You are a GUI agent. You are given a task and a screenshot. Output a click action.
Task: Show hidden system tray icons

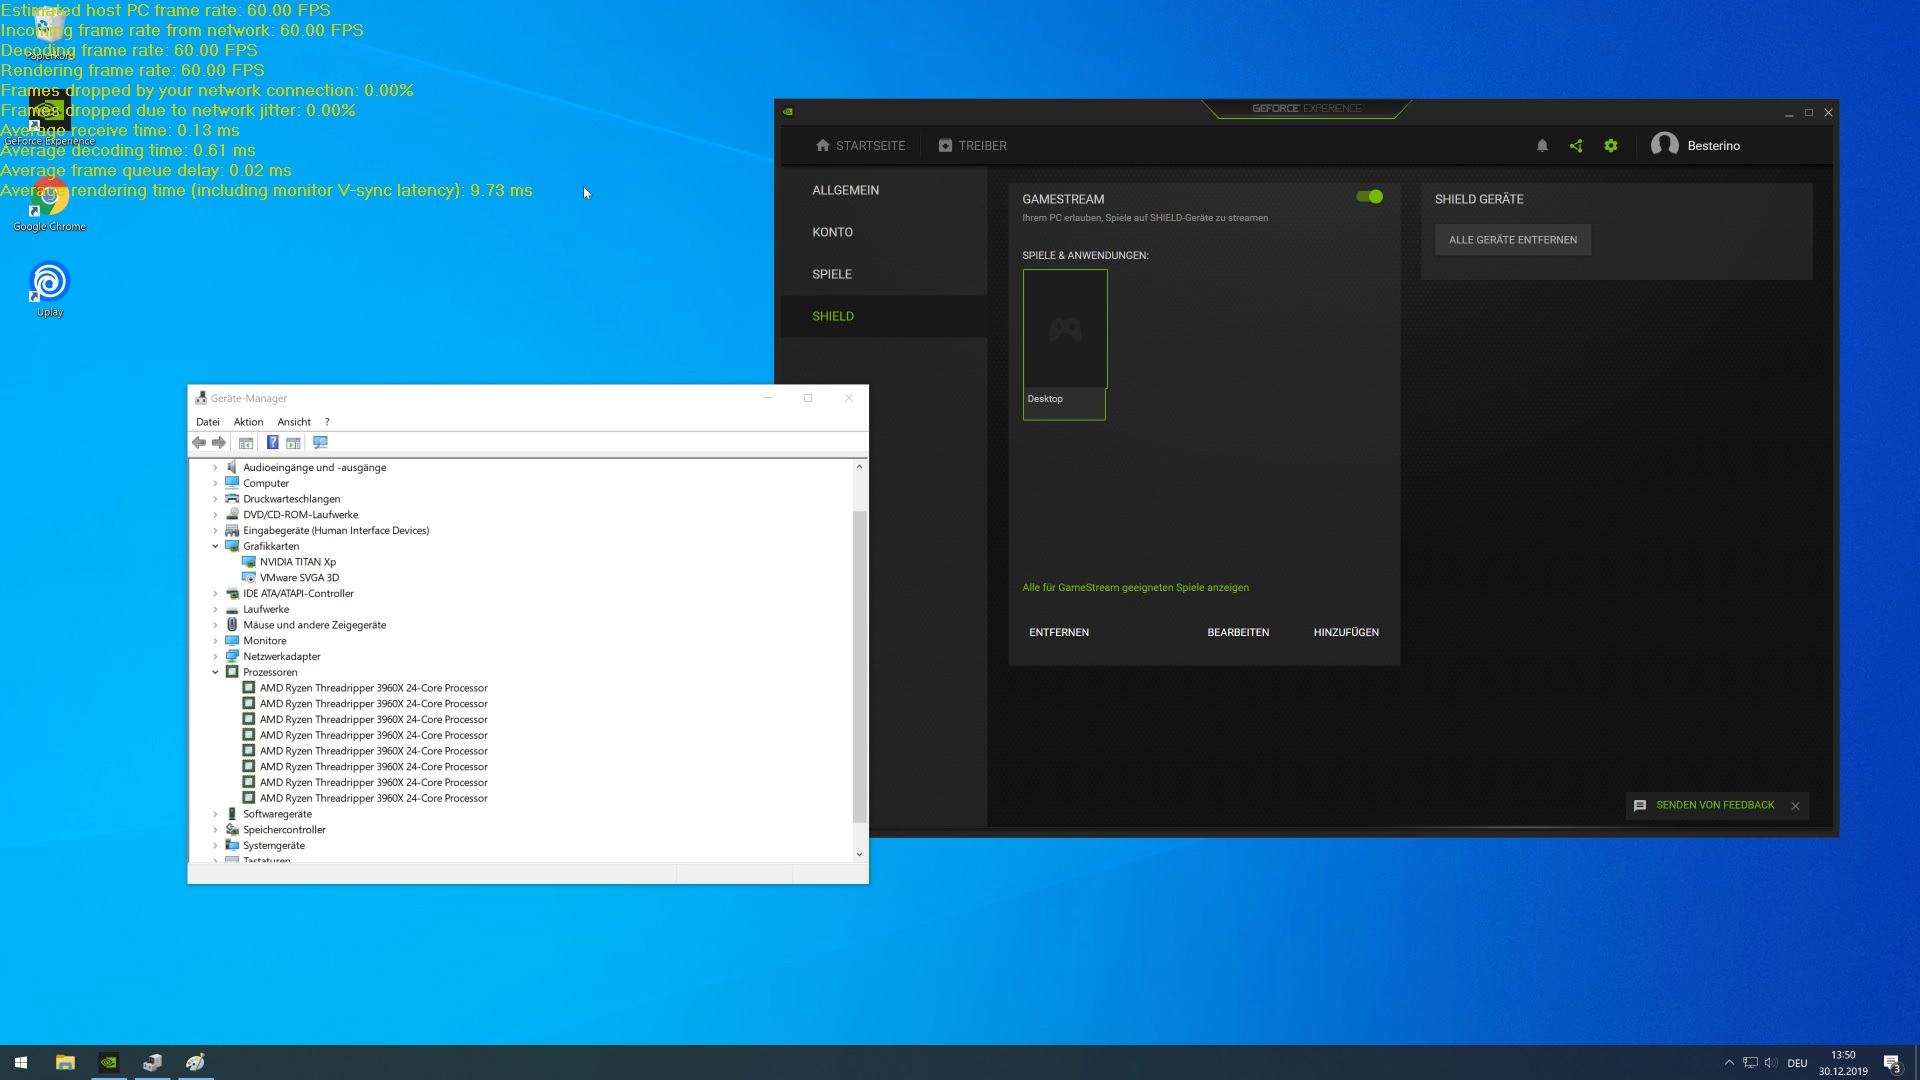[1729, 1063]
